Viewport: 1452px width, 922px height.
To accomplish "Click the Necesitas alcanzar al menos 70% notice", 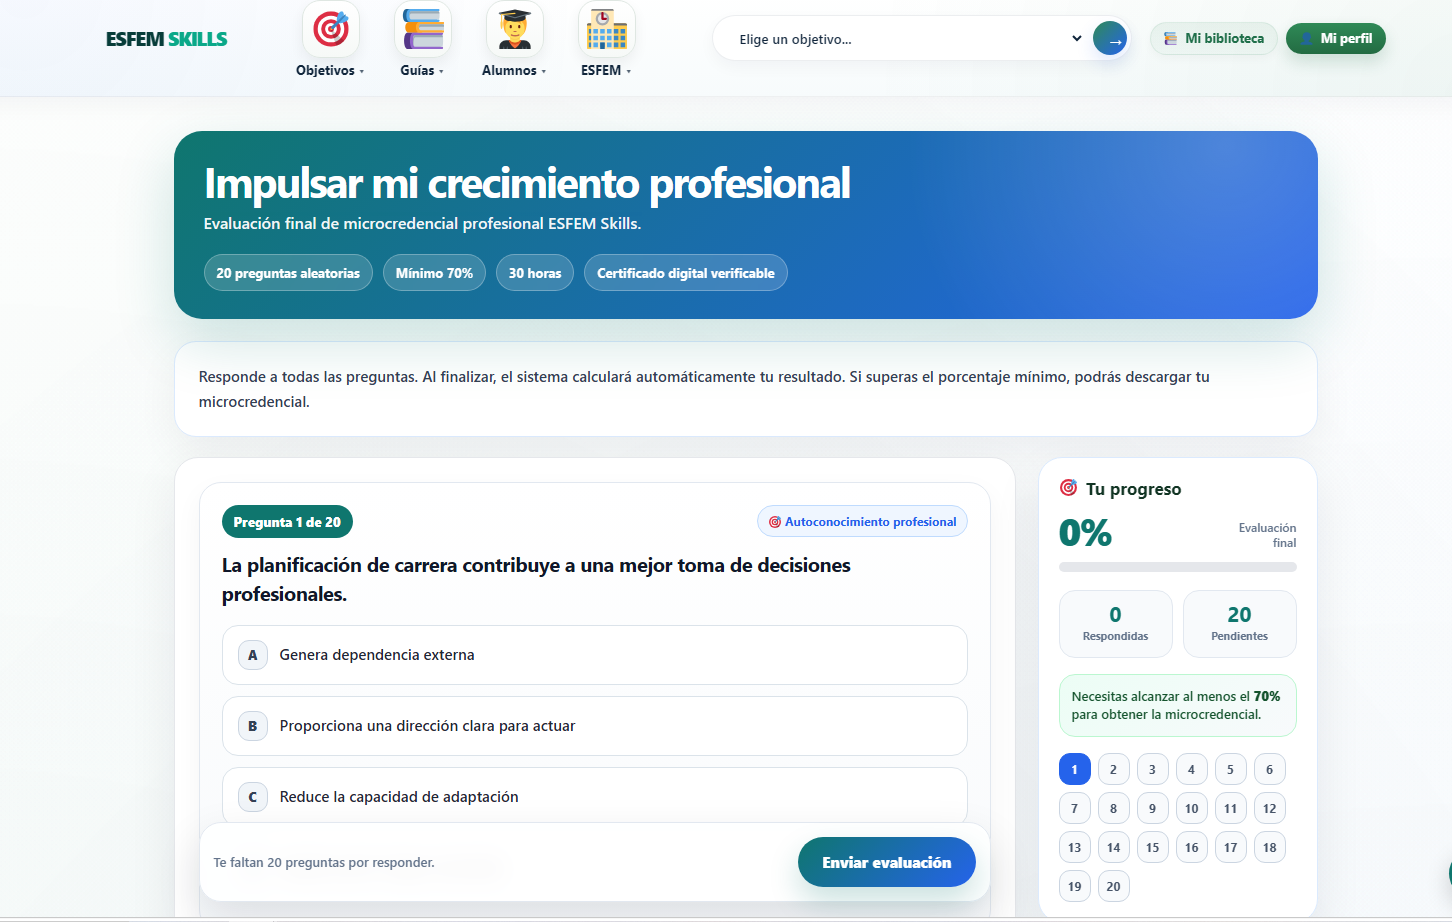I will click(x=1178, y=705).
